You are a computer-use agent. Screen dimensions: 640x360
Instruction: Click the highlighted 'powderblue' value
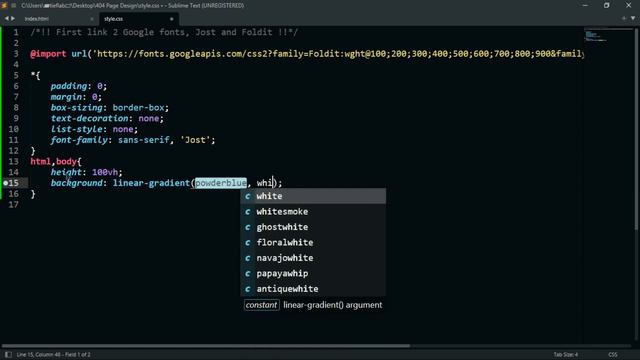pyautogui.click(x=221, y=183)
